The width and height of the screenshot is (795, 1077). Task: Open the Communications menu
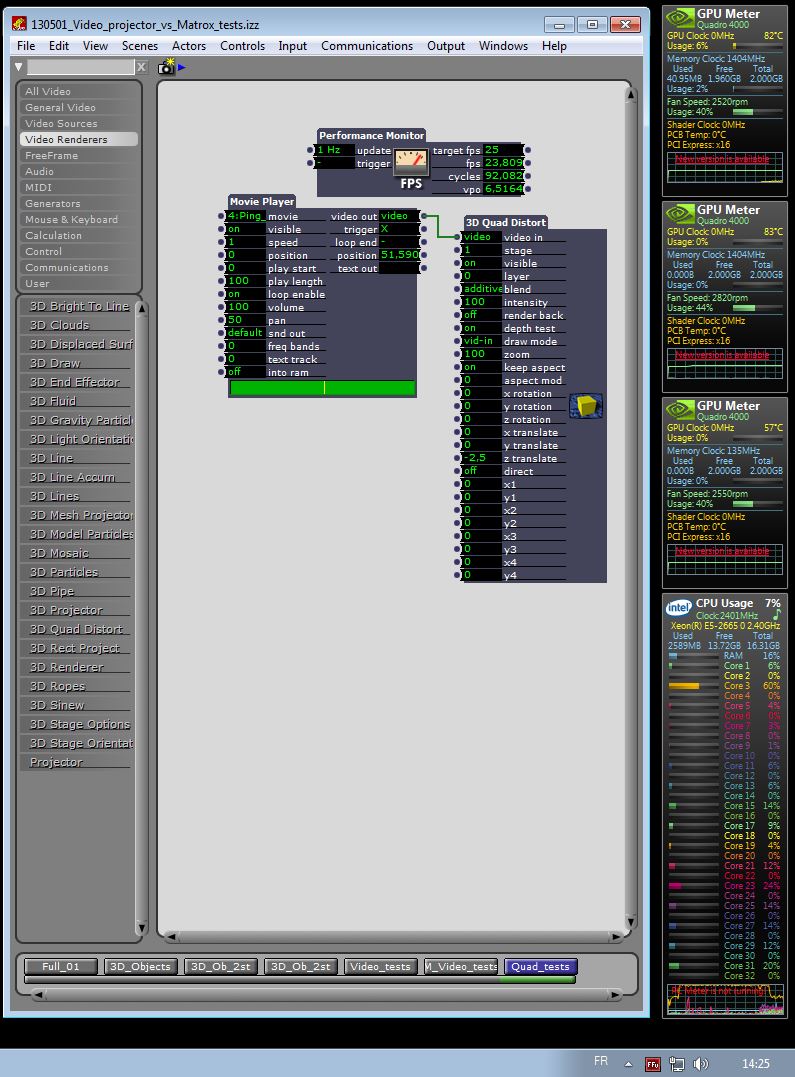tap(367, 46)
